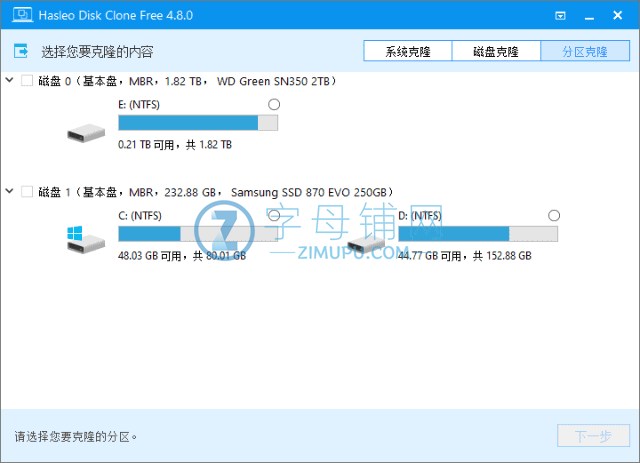
Task: Click the 下一步 button
Action: click(593, 436)
